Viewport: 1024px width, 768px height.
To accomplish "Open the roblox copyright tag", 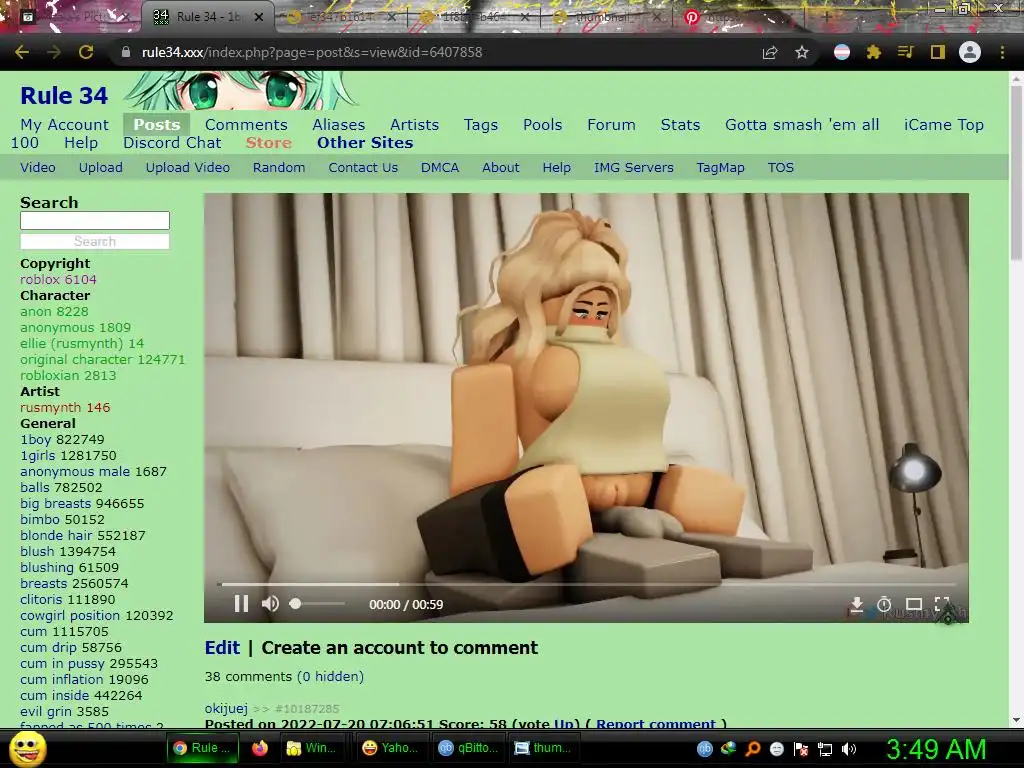I will (x=40, y=280).
